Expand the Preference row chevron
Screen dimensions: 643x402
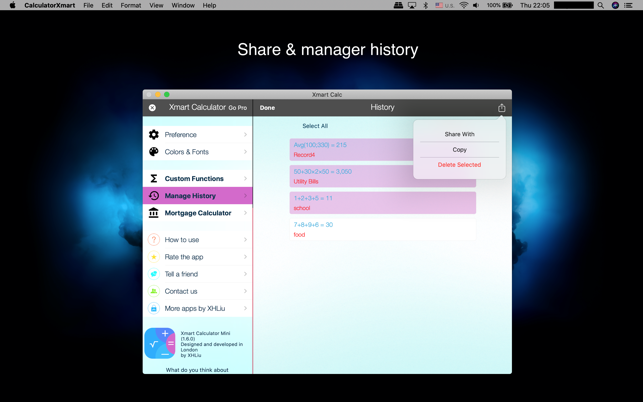pyautogui.click(x=245, y=135)
